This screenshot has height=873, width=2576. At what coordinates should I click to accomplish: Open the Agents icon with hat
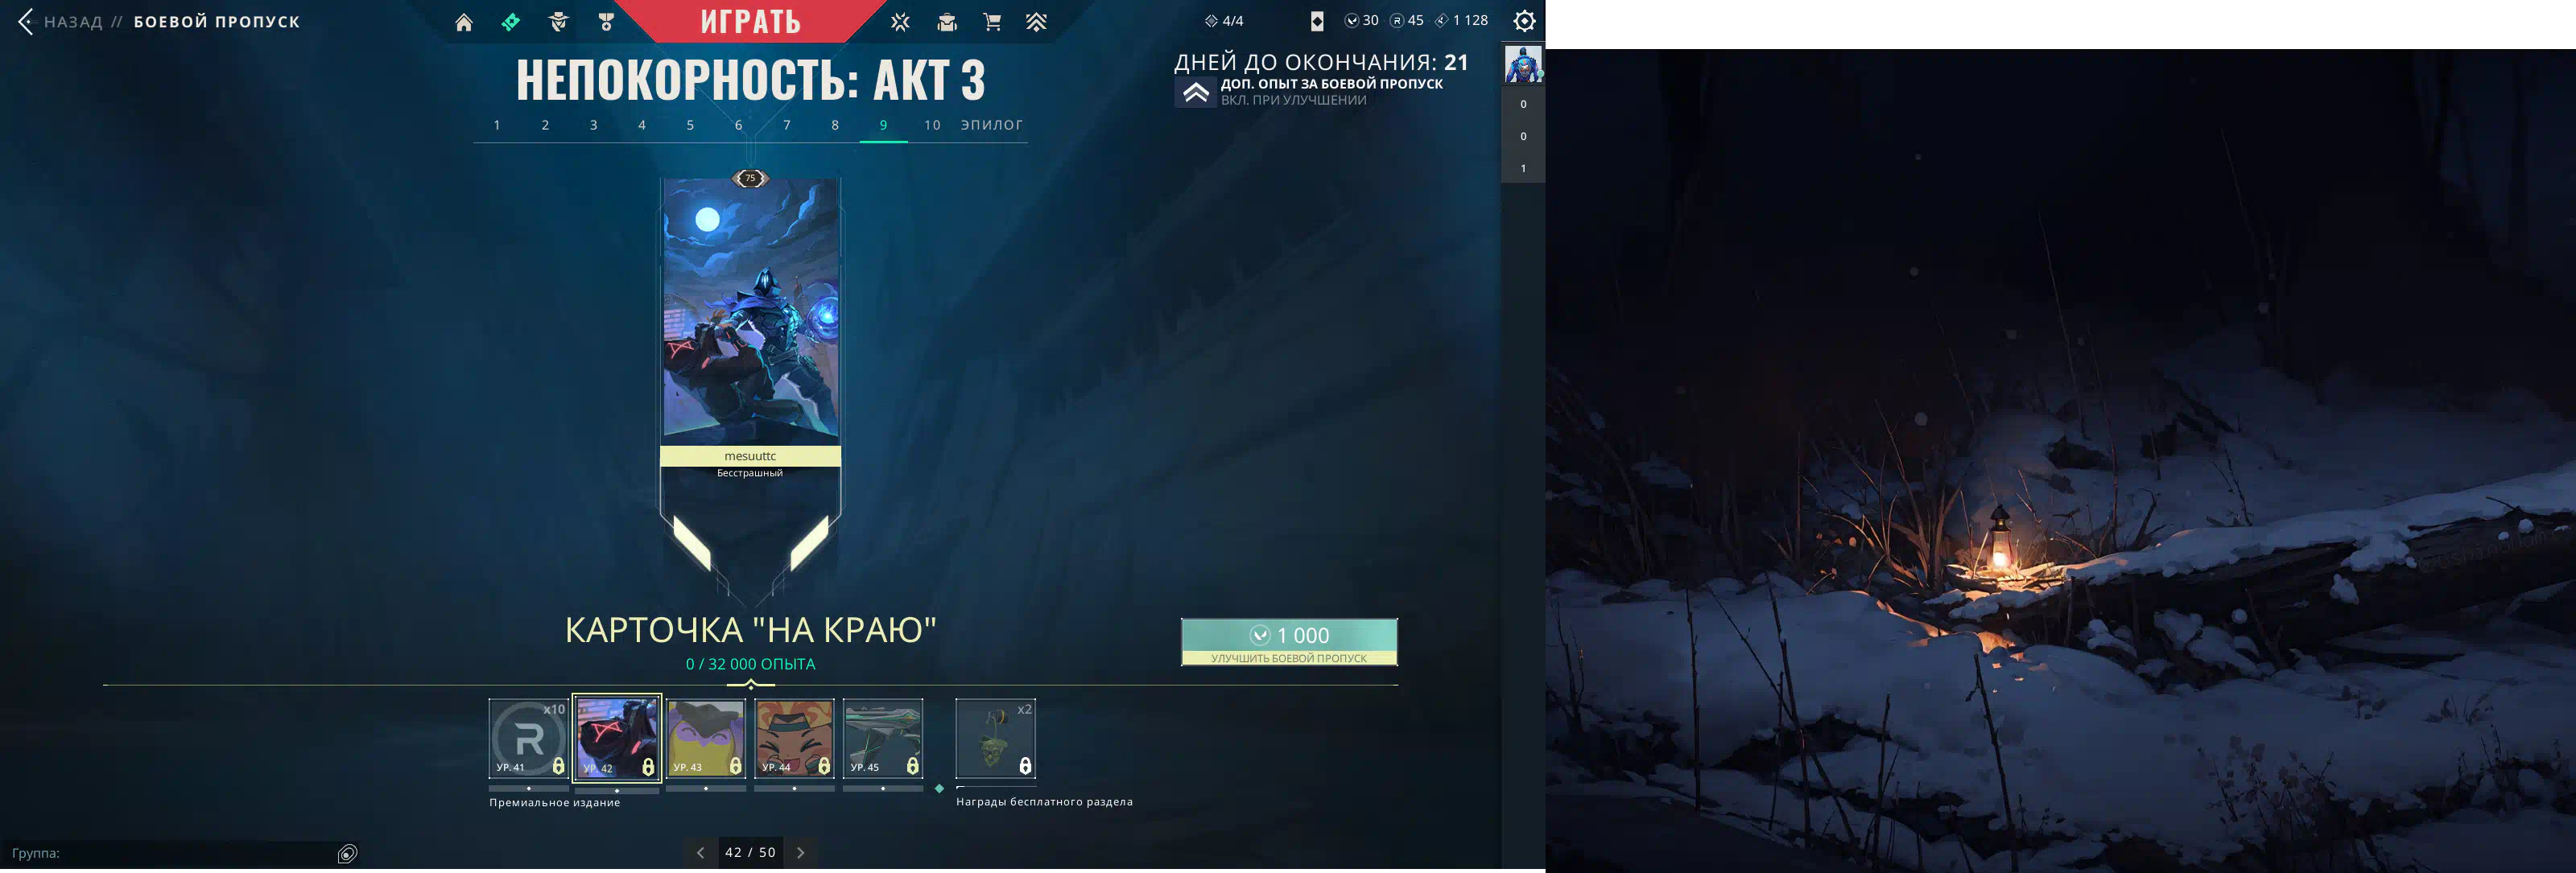[559, 22]
